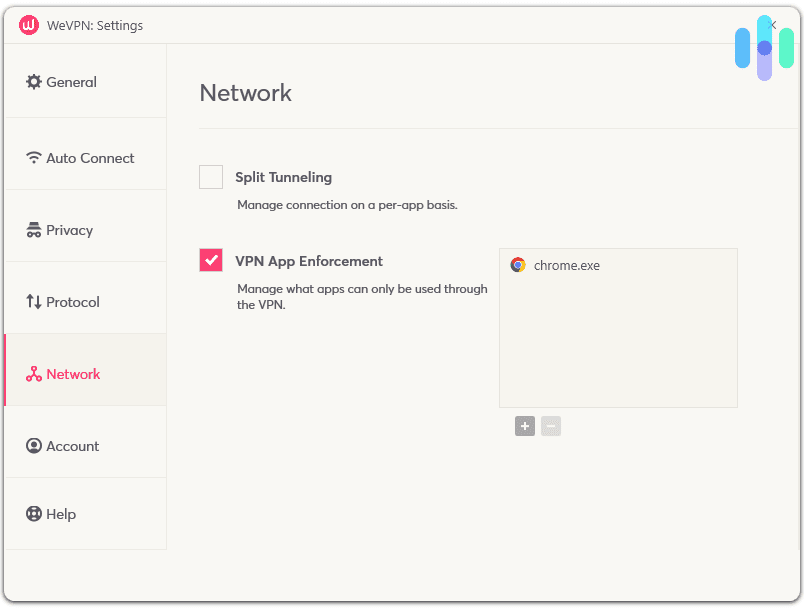804x608 pixels.
Task: Open the General settings section
Action: 68,82
